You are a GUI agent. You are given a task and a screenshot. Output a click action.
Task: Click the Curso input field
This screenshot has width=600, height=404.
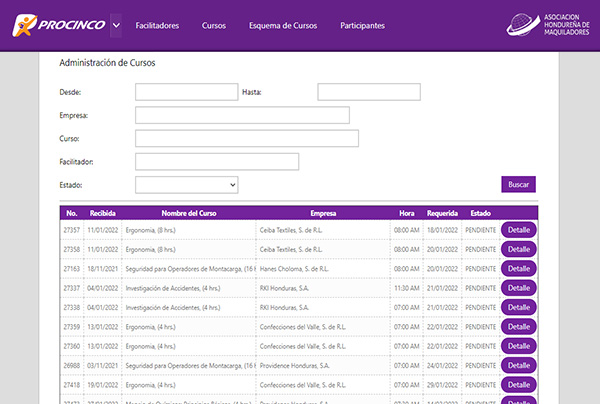pyautogui.click(x=246, y=138)
